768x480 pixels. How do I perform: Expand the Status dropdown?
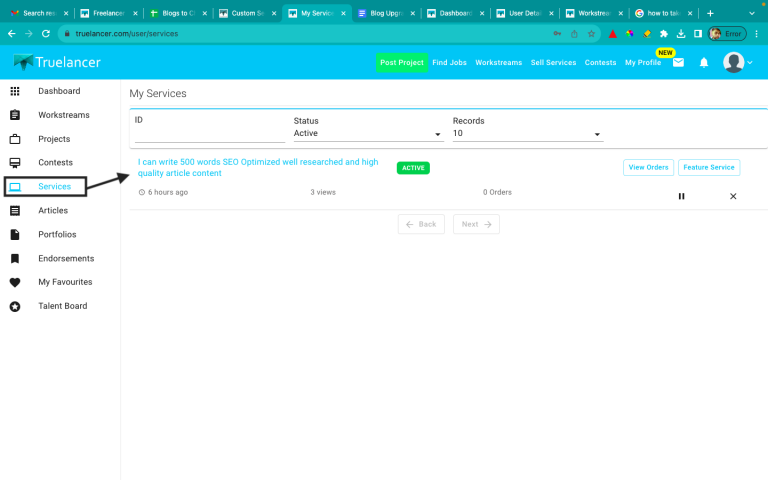point(368,133)
